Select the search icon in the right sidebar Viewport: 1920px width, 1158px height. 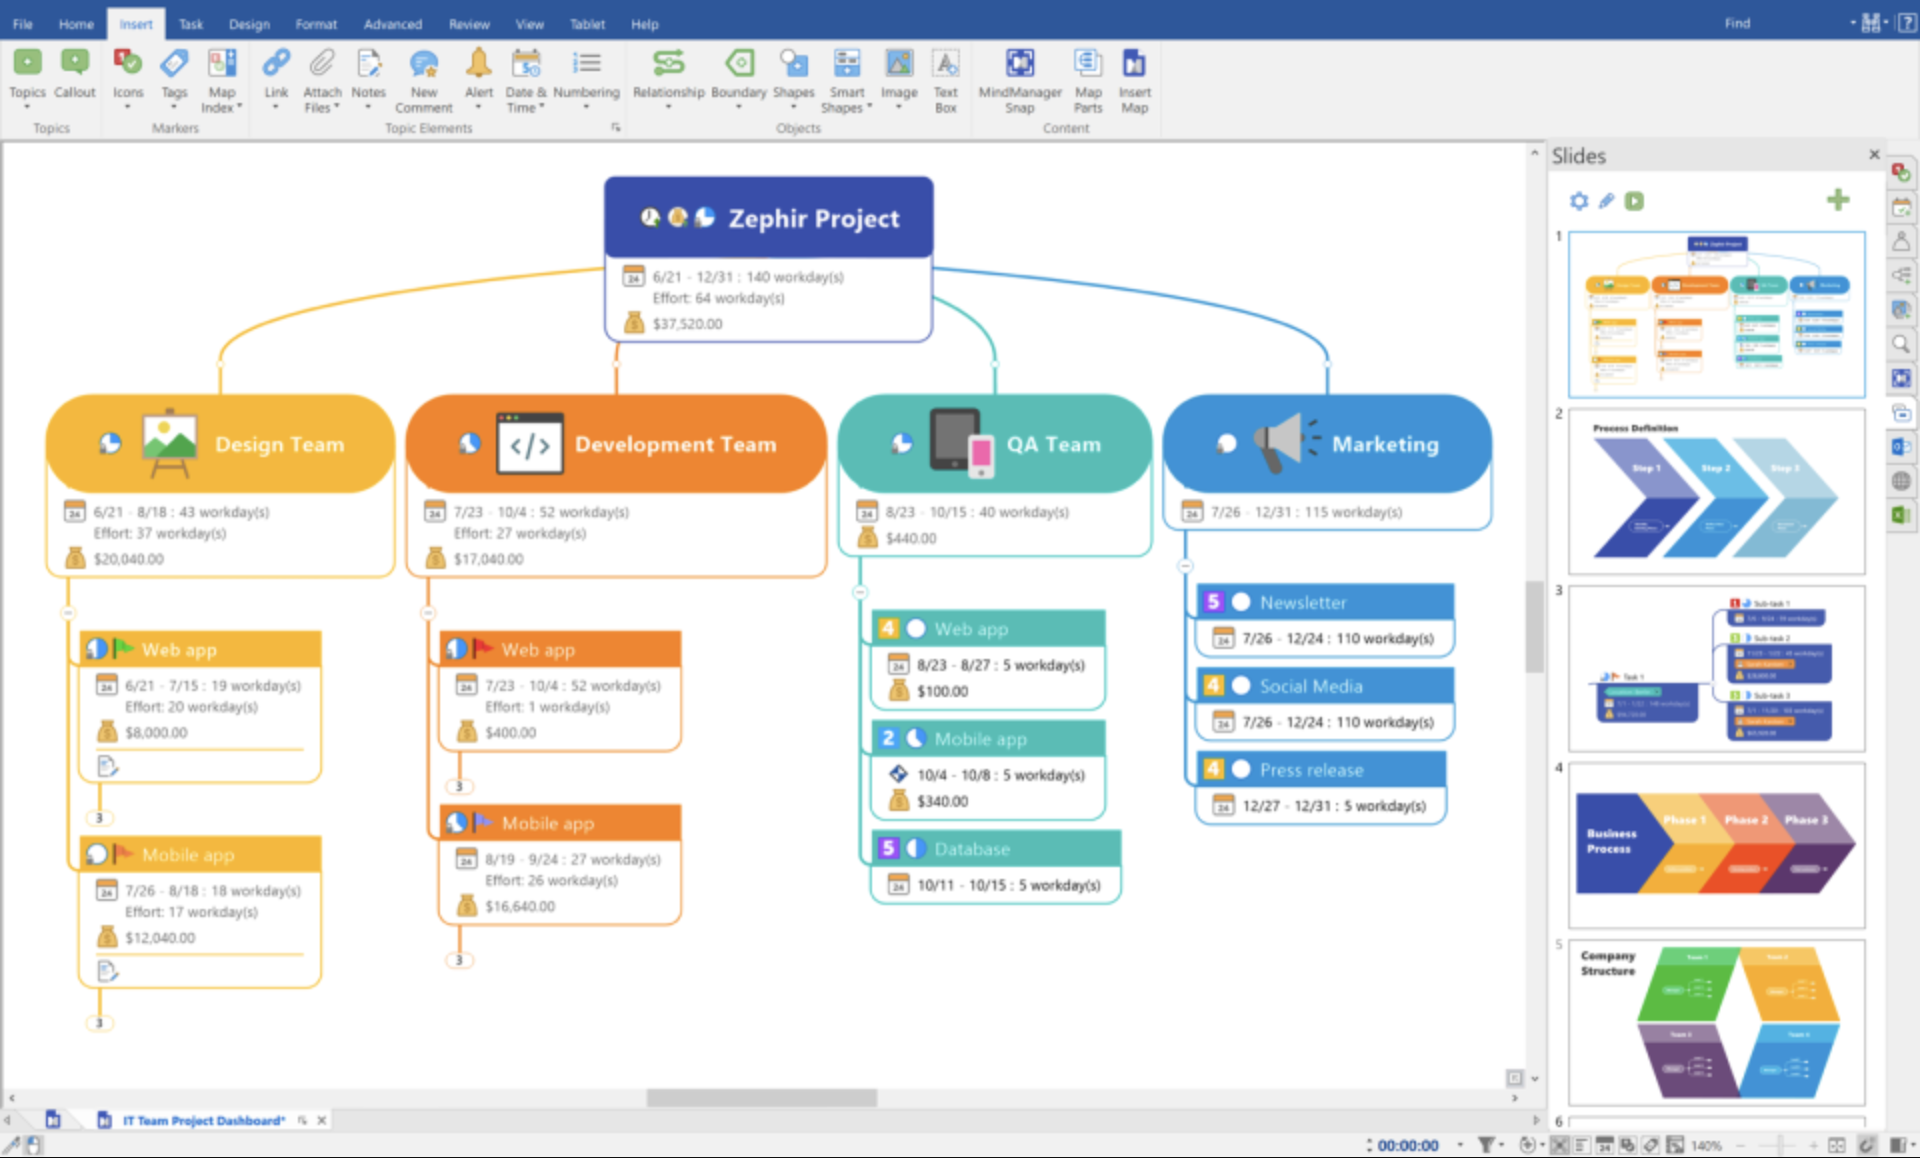[x=1901, y=344]
